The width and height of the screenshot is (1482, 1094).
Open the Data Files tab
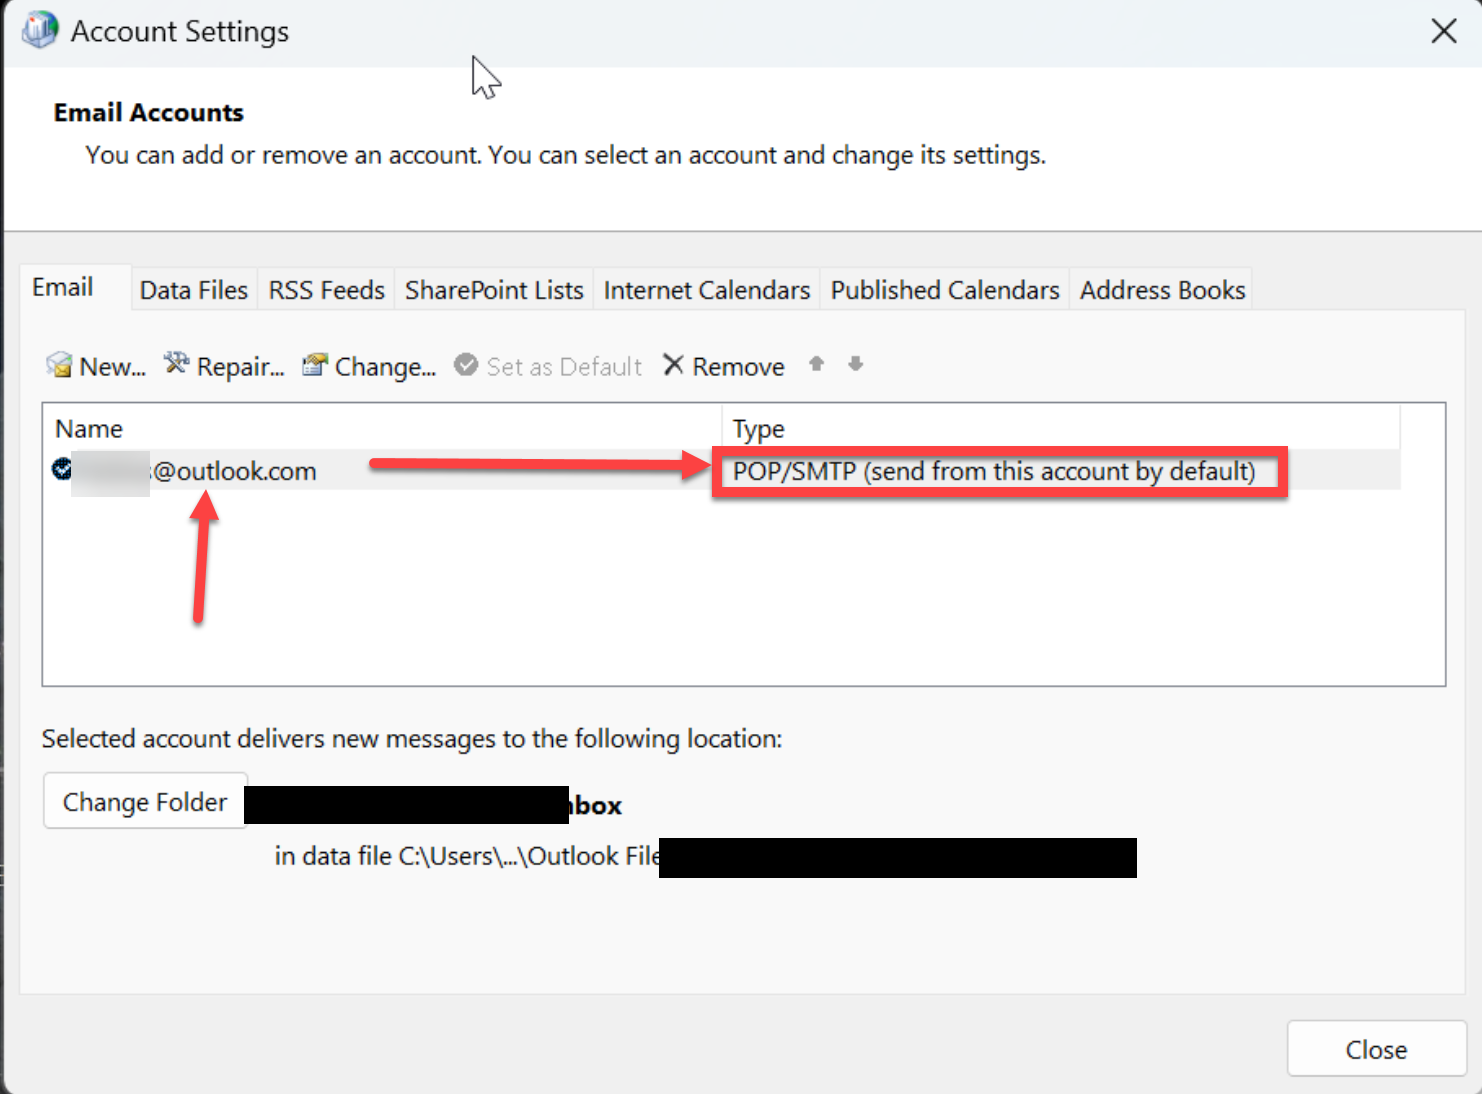(194, 290)
